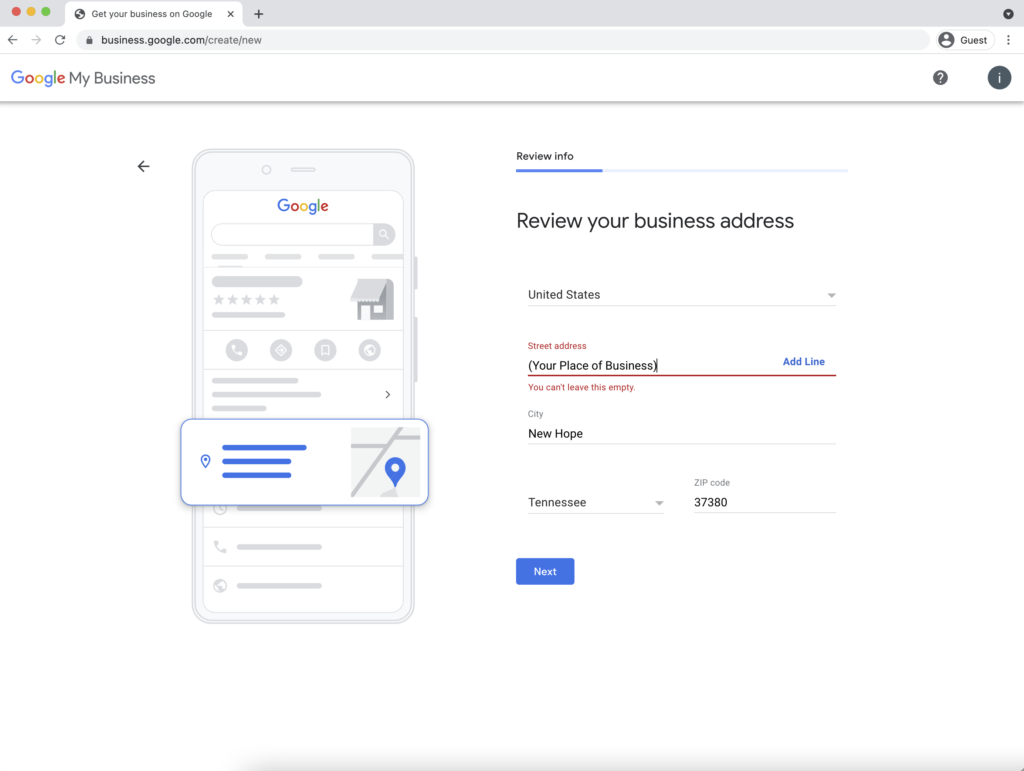Click the 'You can't leave this empty.' error text

pos(581,387)
